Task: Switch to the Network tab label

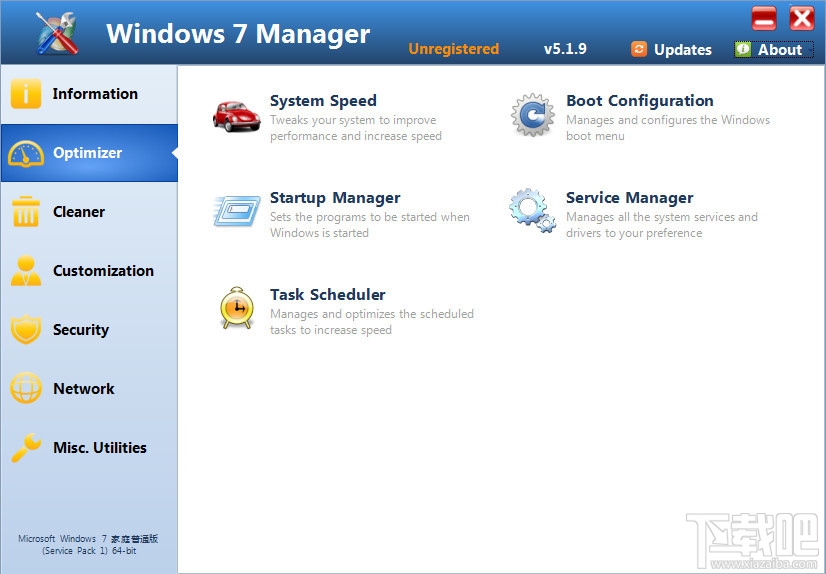Action: click(84, 389)
